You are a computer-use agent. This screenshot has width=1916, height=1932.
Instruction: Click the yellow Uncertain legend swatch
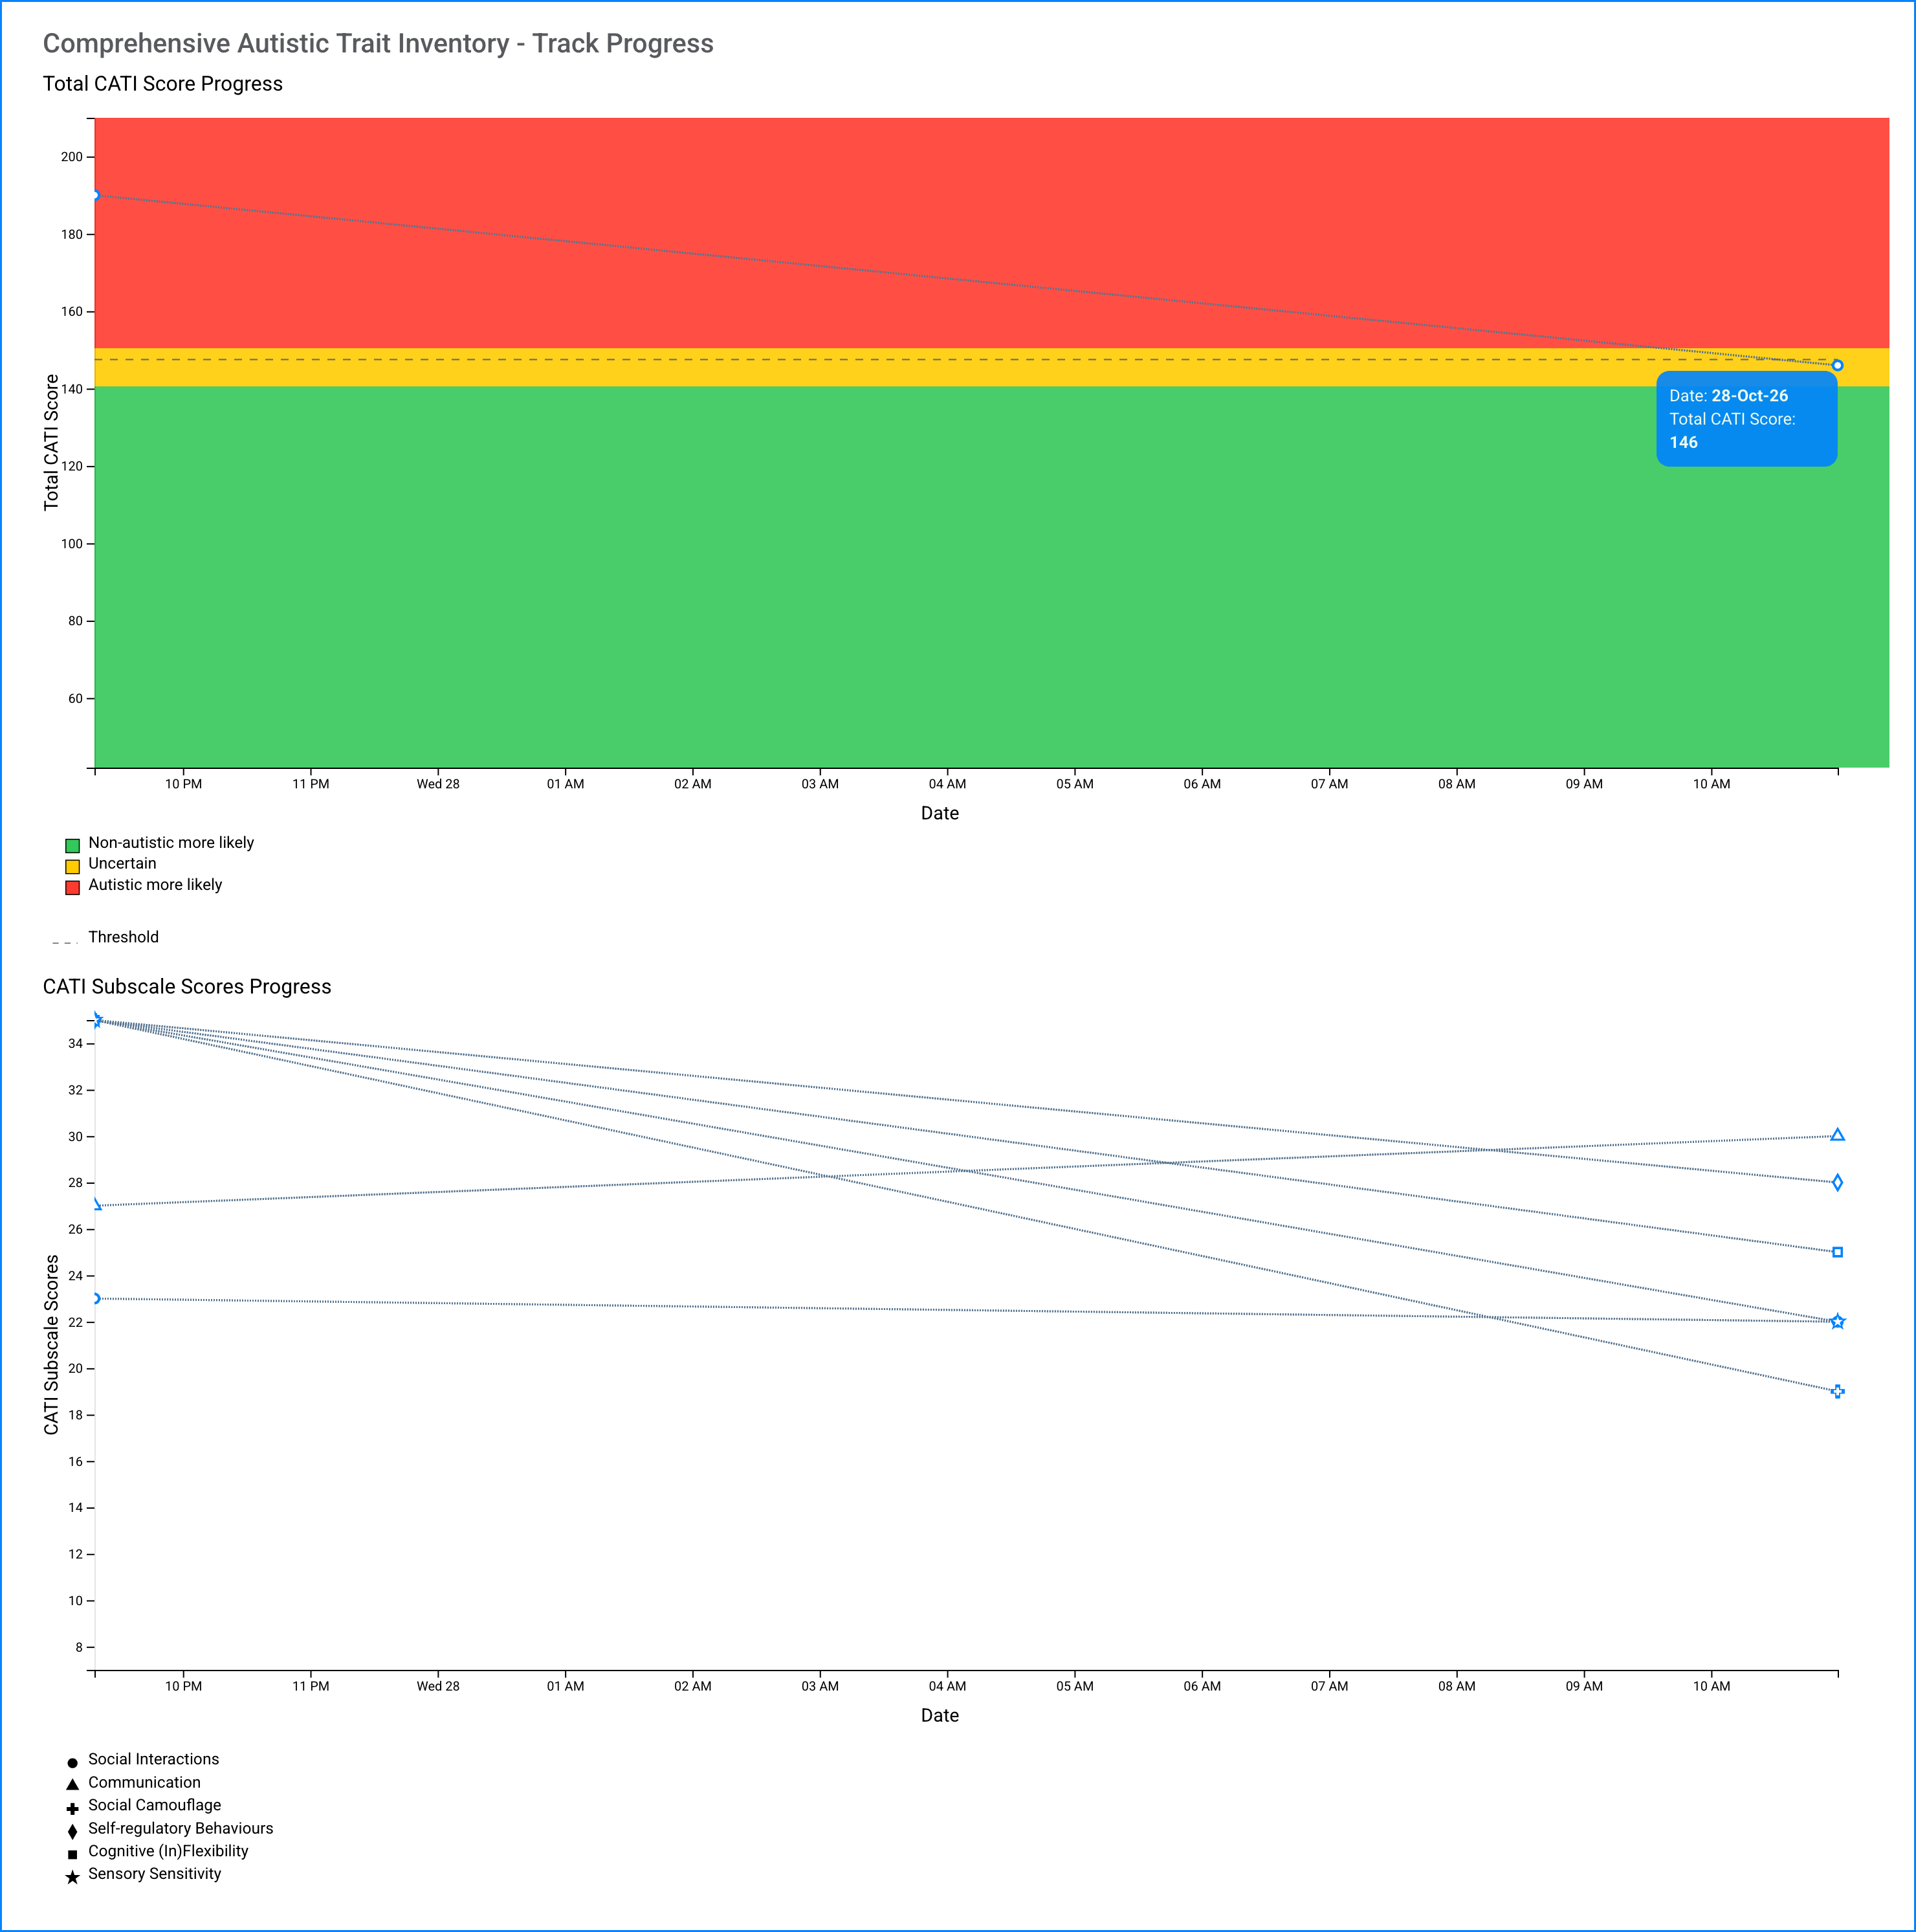click(72, 866)
